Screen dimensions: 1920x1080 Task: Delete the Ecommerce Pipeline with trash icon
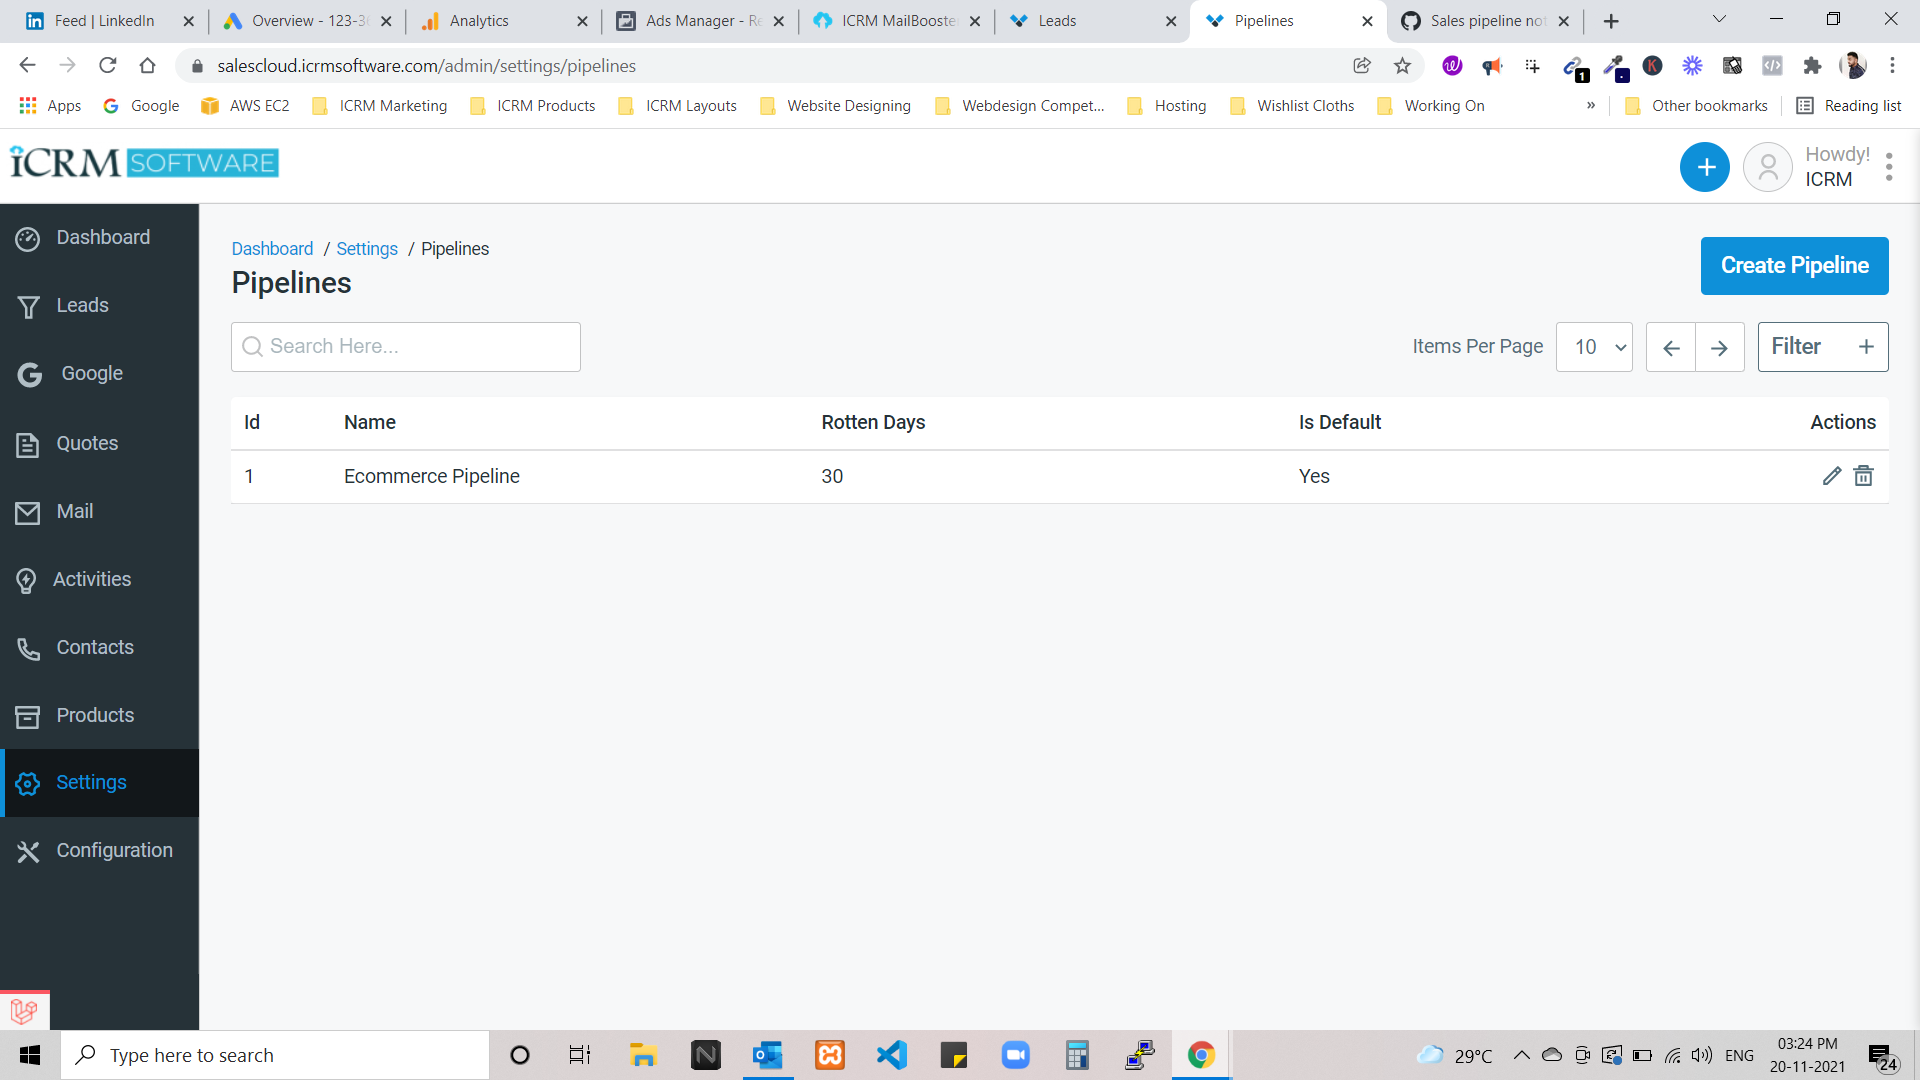[1863, 476]
